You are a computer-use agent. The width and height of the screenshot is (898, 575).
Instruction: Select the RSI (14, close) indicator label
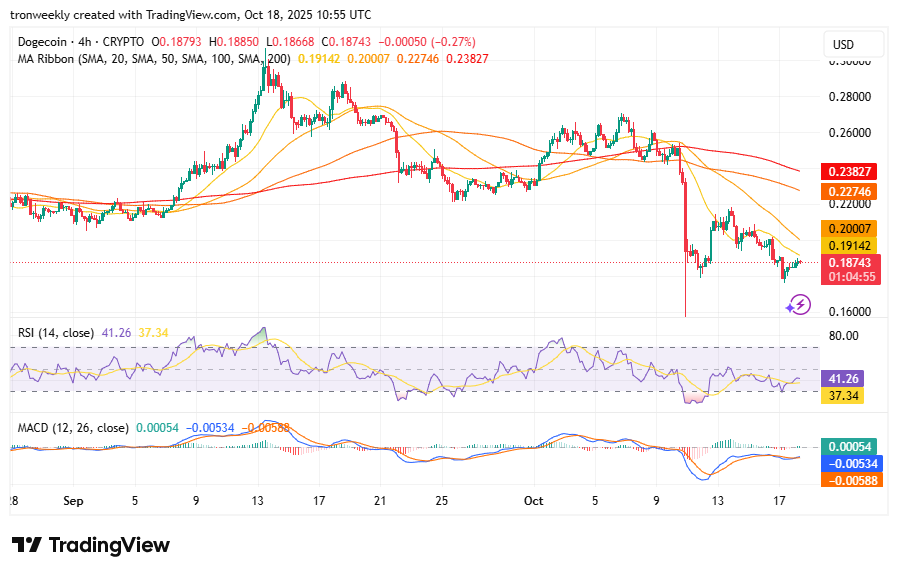click(56, 333)
